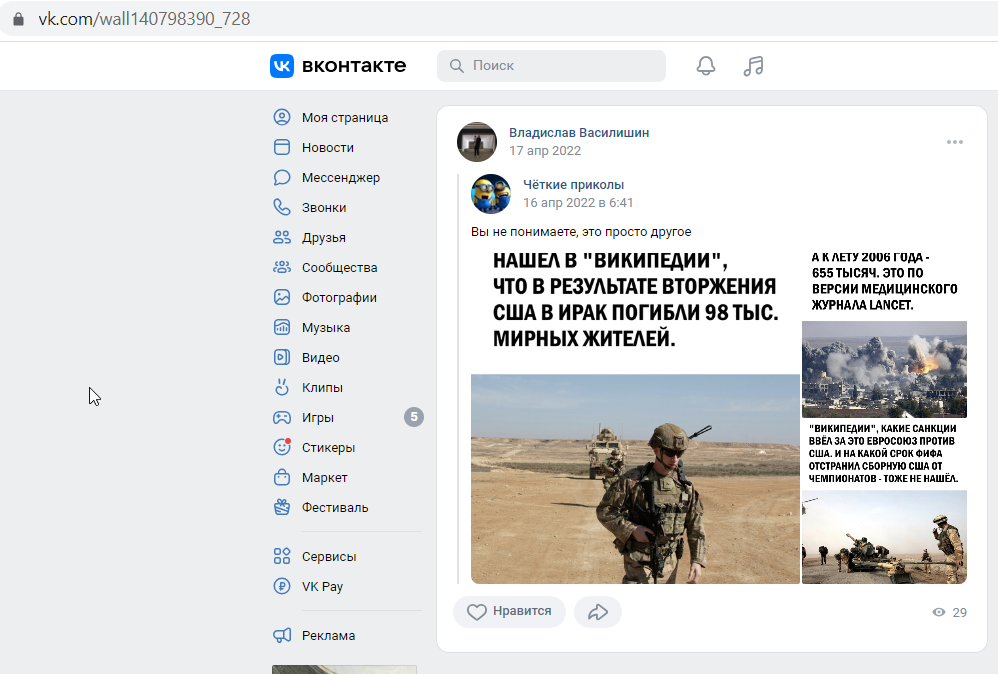This screenshot has height=674, width=998.
Task: Click the Стикеры label
Action: point(328,447)
